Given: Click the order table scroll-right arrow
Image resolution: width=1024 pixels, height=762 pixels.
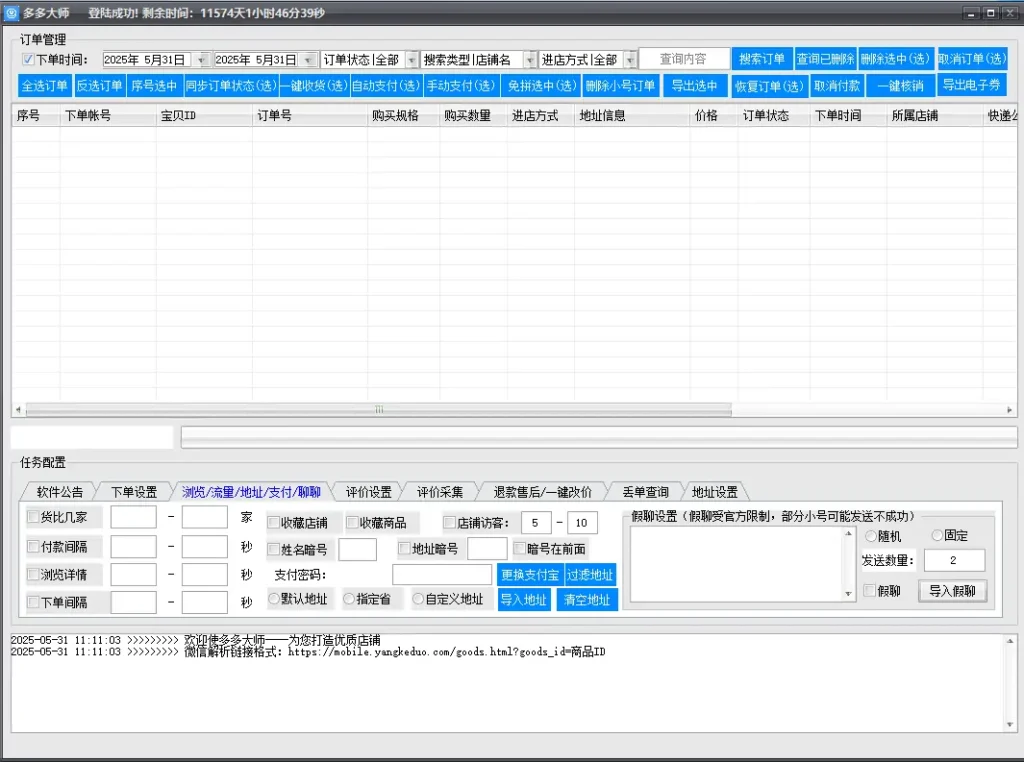Looking at the screenshot, I should (1010, 409).
